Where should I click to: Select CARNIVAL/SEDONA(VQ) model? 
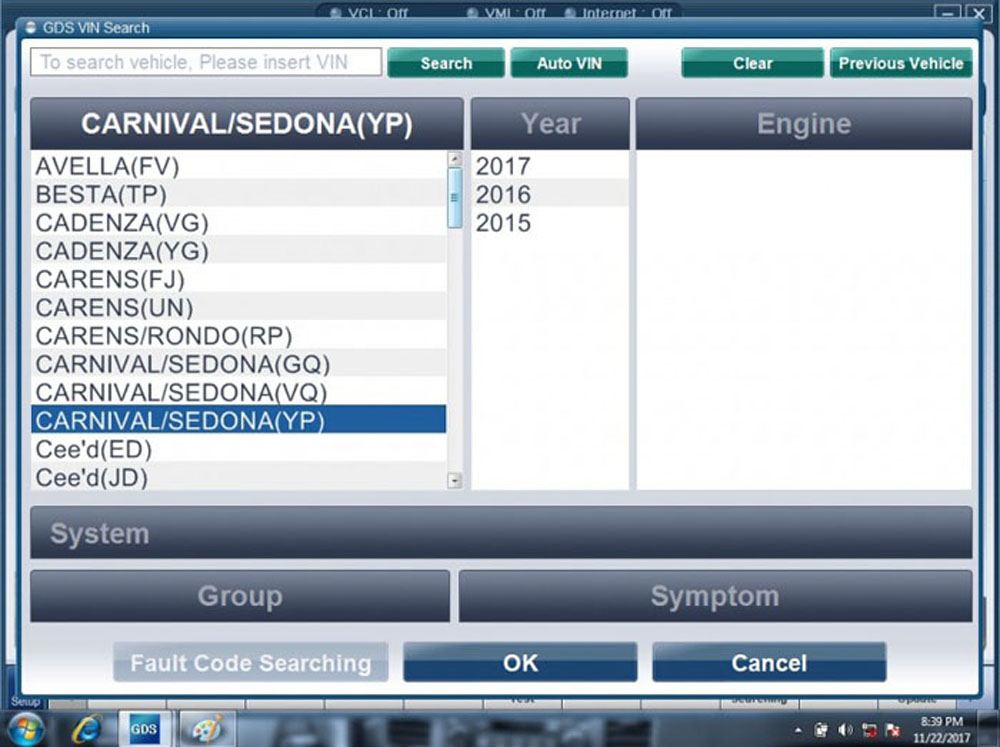click(239, 392)
